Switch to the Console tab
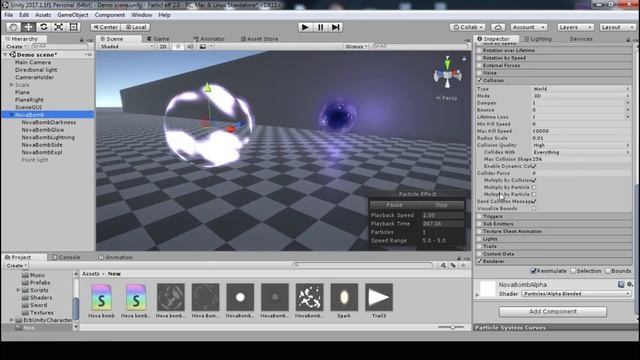Screen dimensions: 640x360 click(x=66, y=258)
